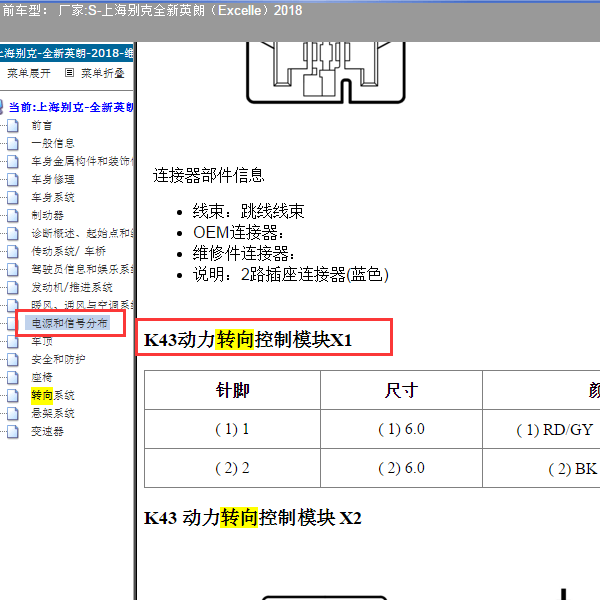The height and width of the screenshot is (600, 600).
Task: Click page icon next to 发动机/推进系统
Action: (13, 287)
